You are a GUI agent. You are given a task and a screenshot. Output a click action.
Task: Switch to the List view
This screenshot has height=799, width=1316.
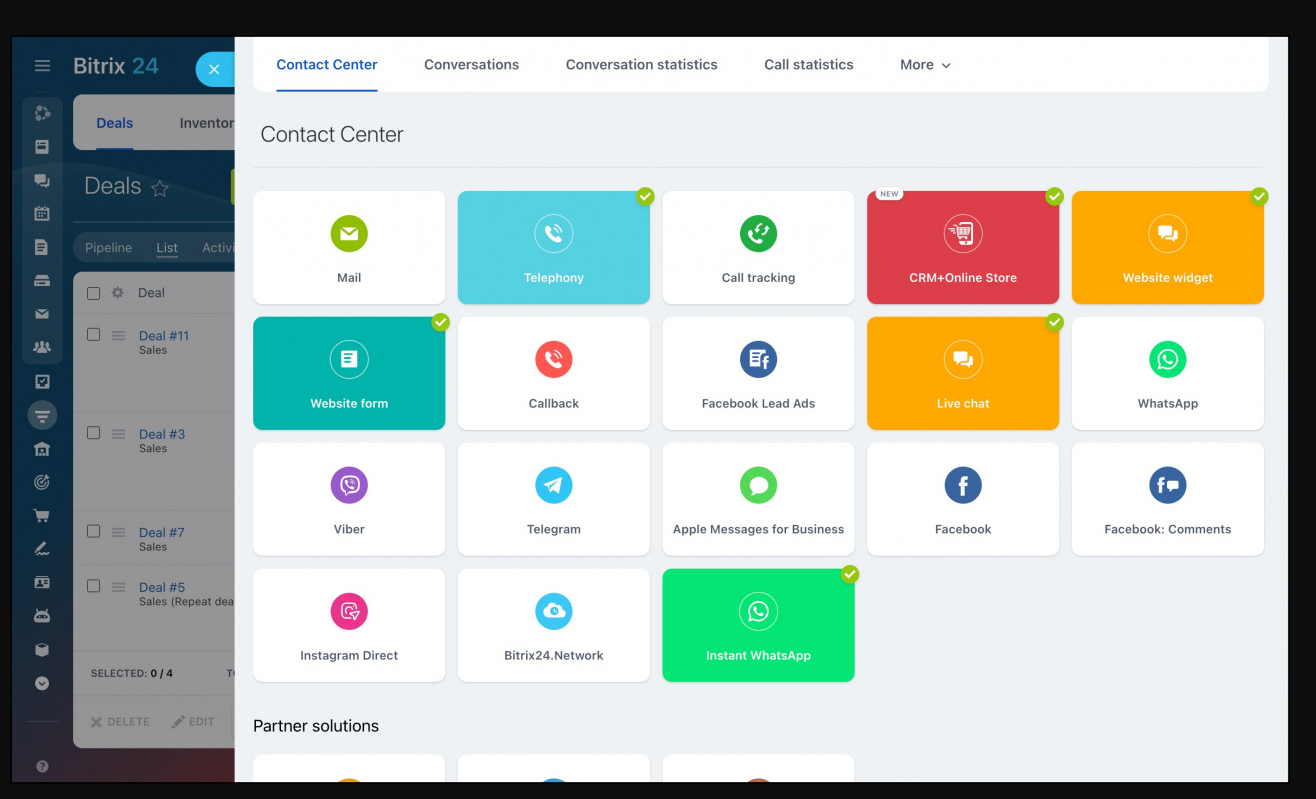click(x=167, y=248)
